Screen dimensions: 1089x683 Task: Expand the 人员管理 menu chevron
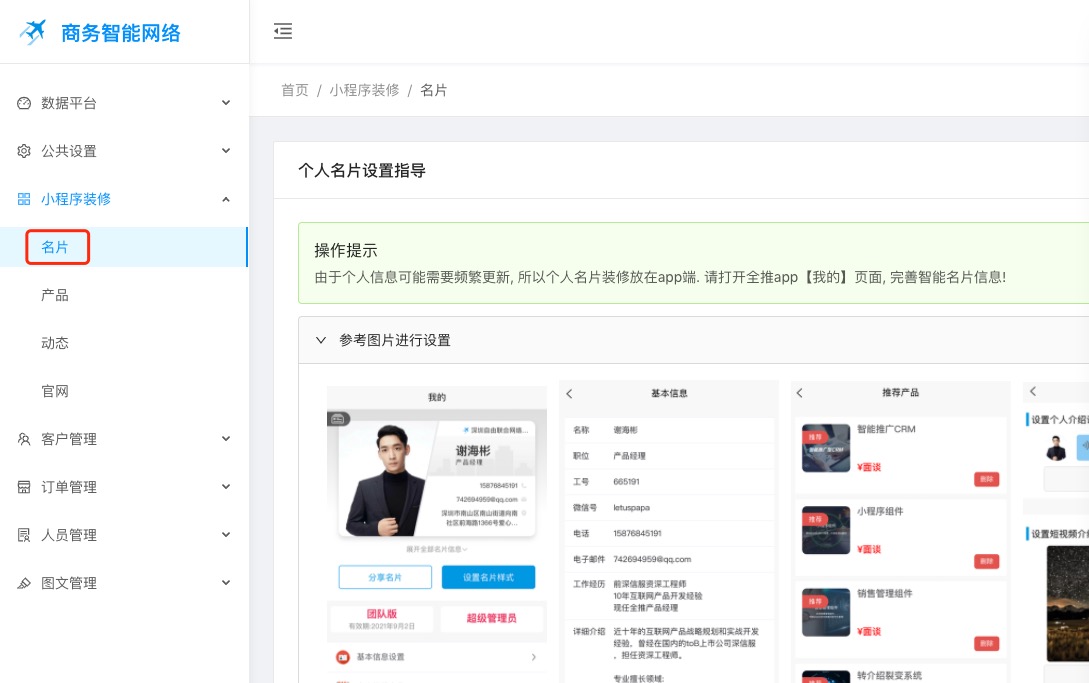[226, 535]
